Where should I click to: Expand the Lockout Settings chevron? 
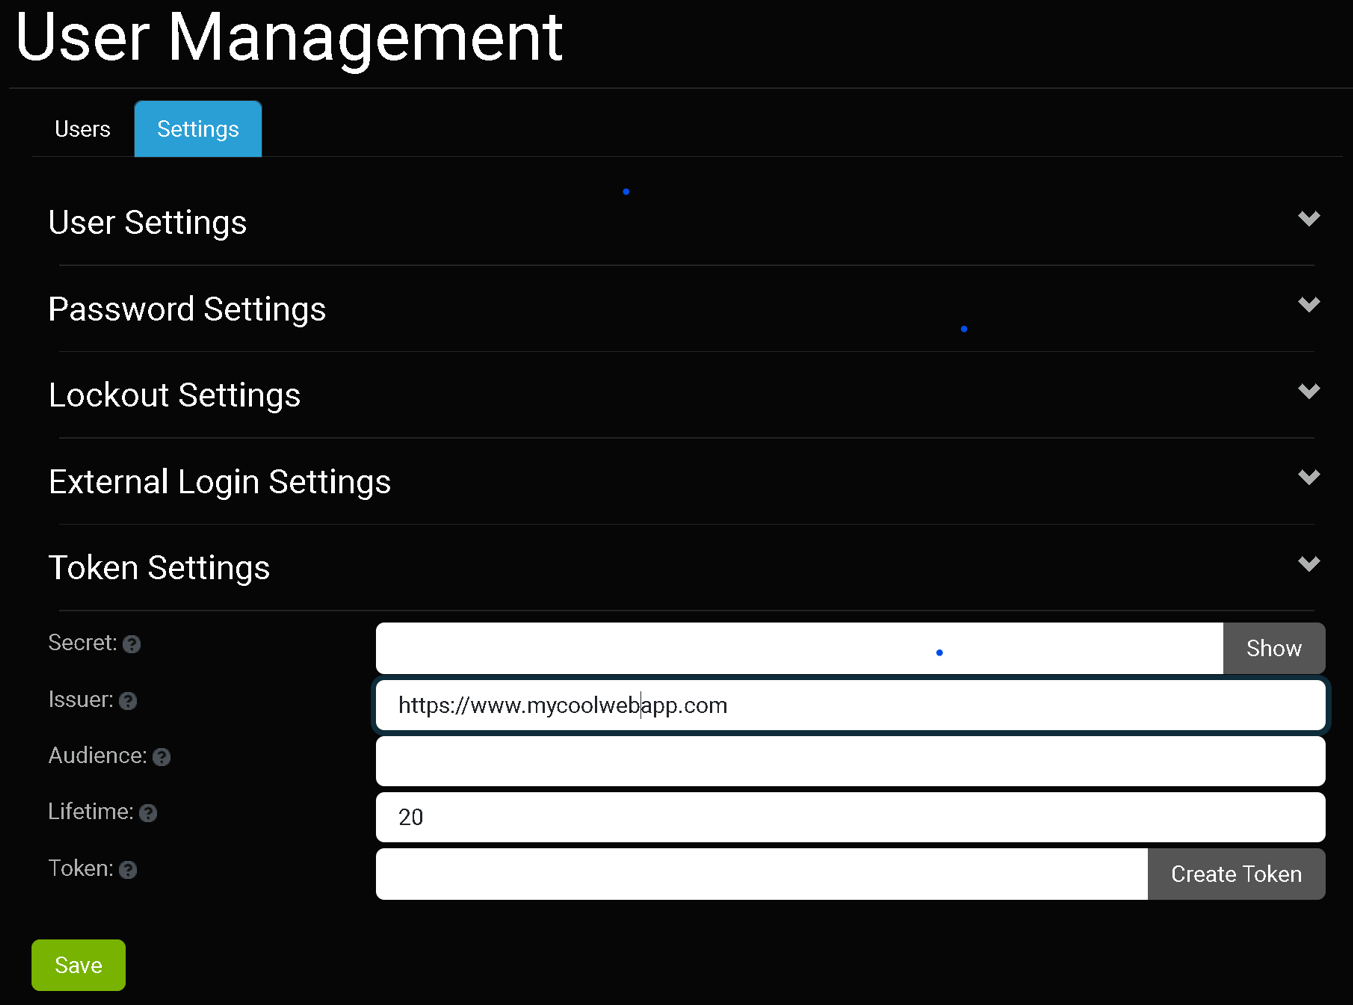[x=1308, y=391]
